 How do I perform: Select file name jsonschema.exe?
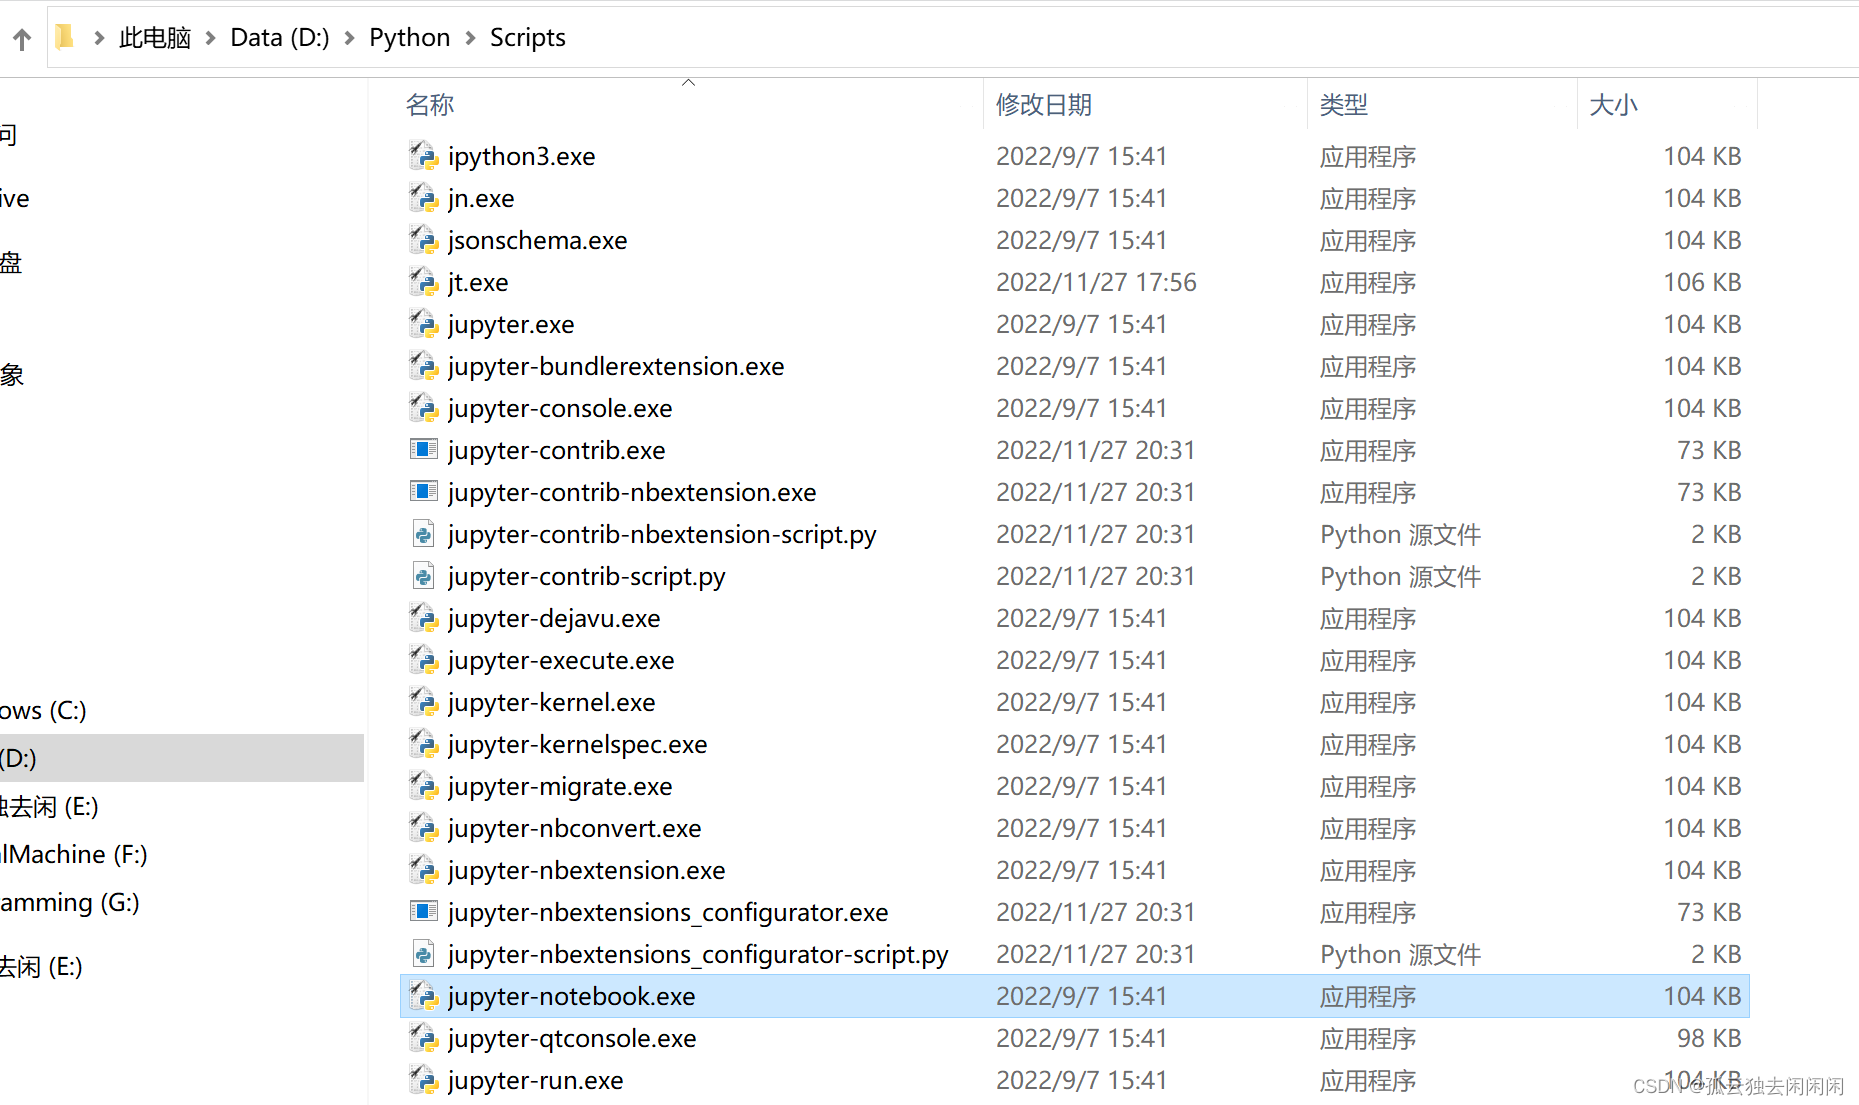click(x=538, y=240)
